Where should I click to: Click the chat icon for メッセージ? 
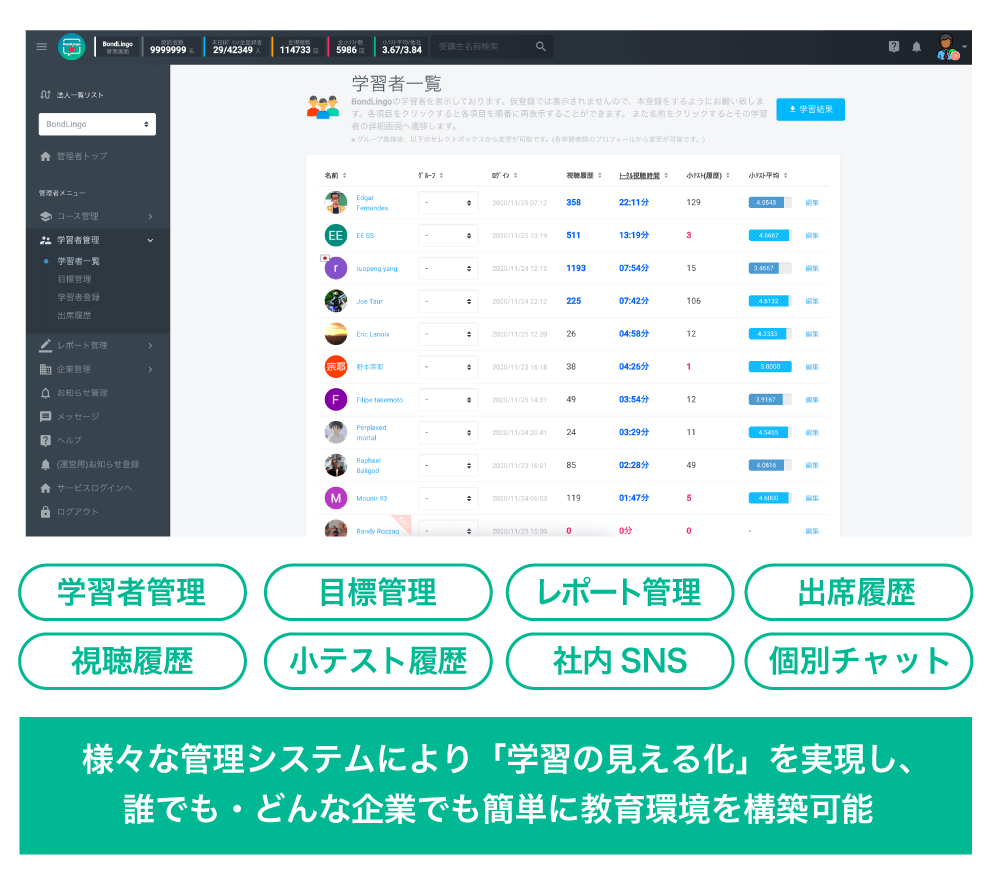click(x=45, y=416)
